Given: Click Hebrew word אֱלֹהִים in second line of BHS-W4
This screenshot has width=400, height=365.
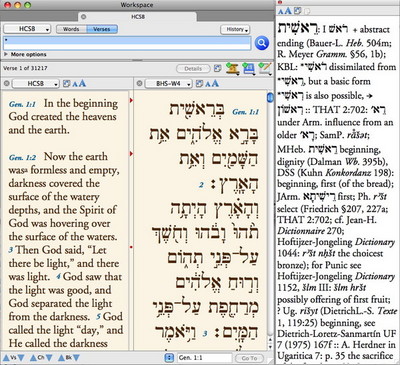Looking at the screenshot, I should (198, 134).
